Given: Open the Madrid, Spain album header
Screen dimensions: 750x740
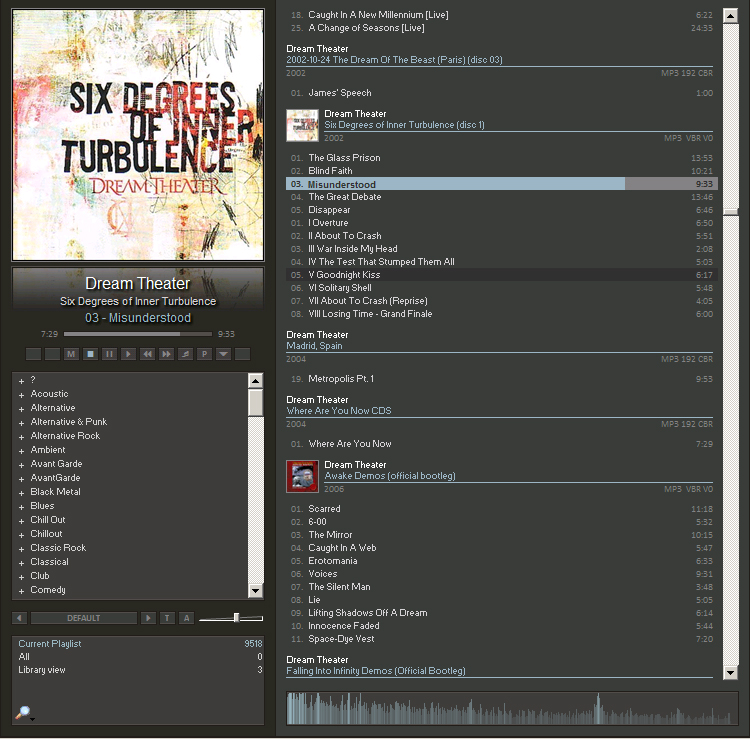Looking at the screenshot, I should point(314,346).
